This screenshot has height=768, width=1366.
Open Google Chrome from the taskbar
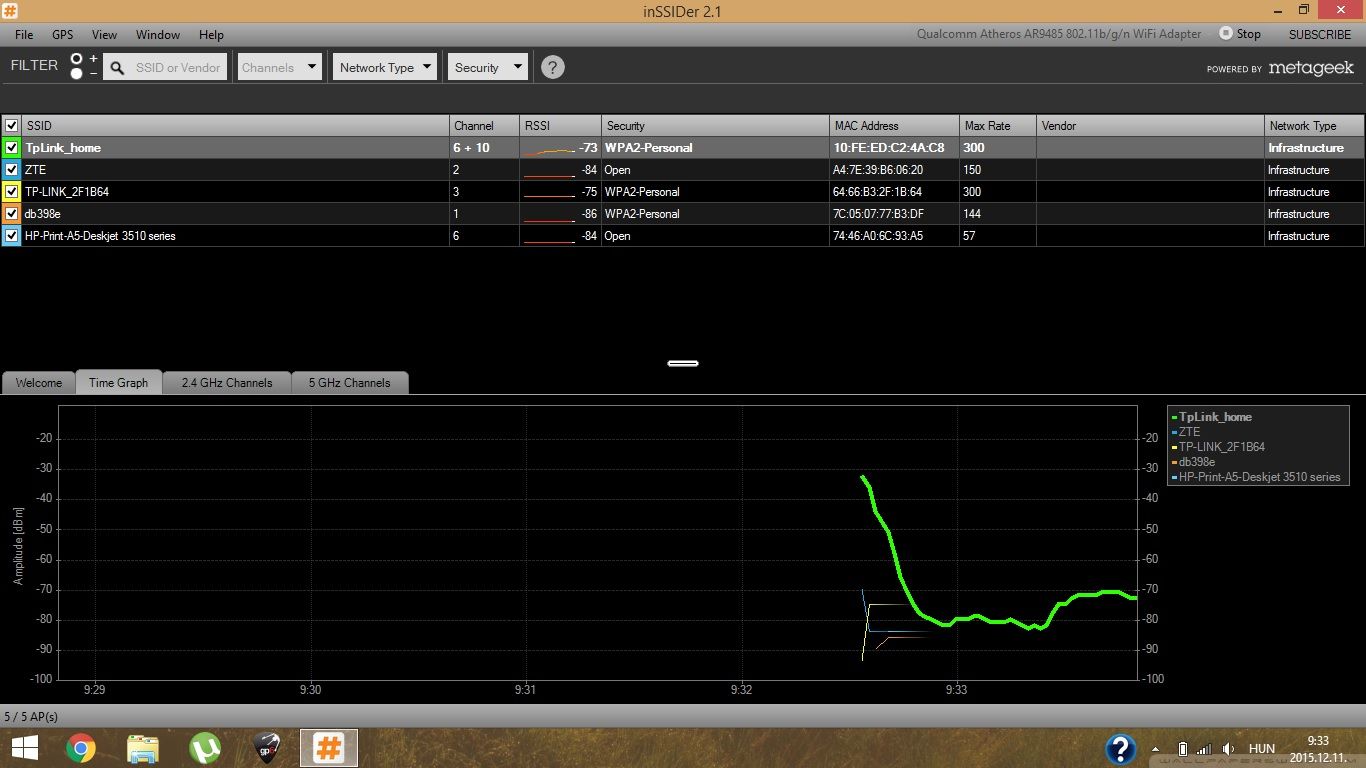click(x=81, y=748)
